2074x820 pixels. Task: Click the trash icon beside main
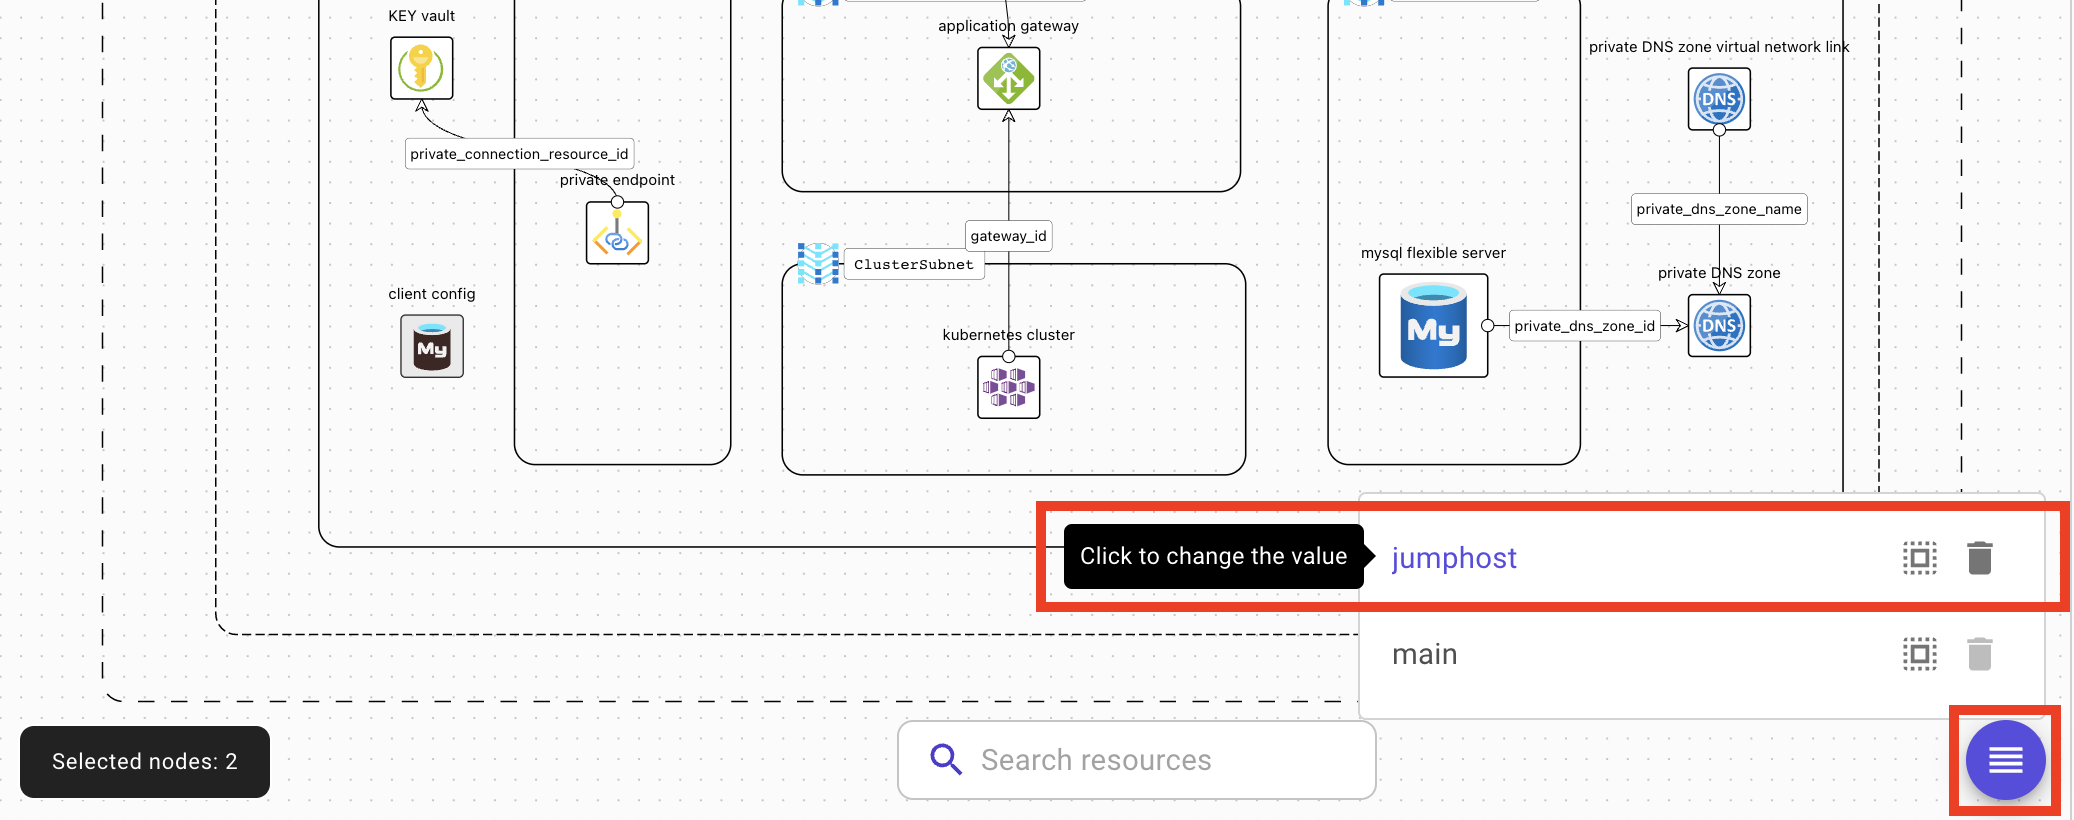[x=1979, y=654]
